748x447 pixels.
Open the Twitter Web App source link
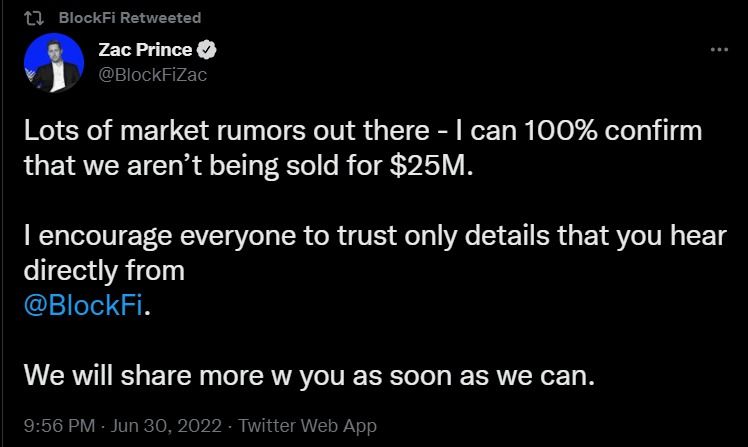point(308,426)
